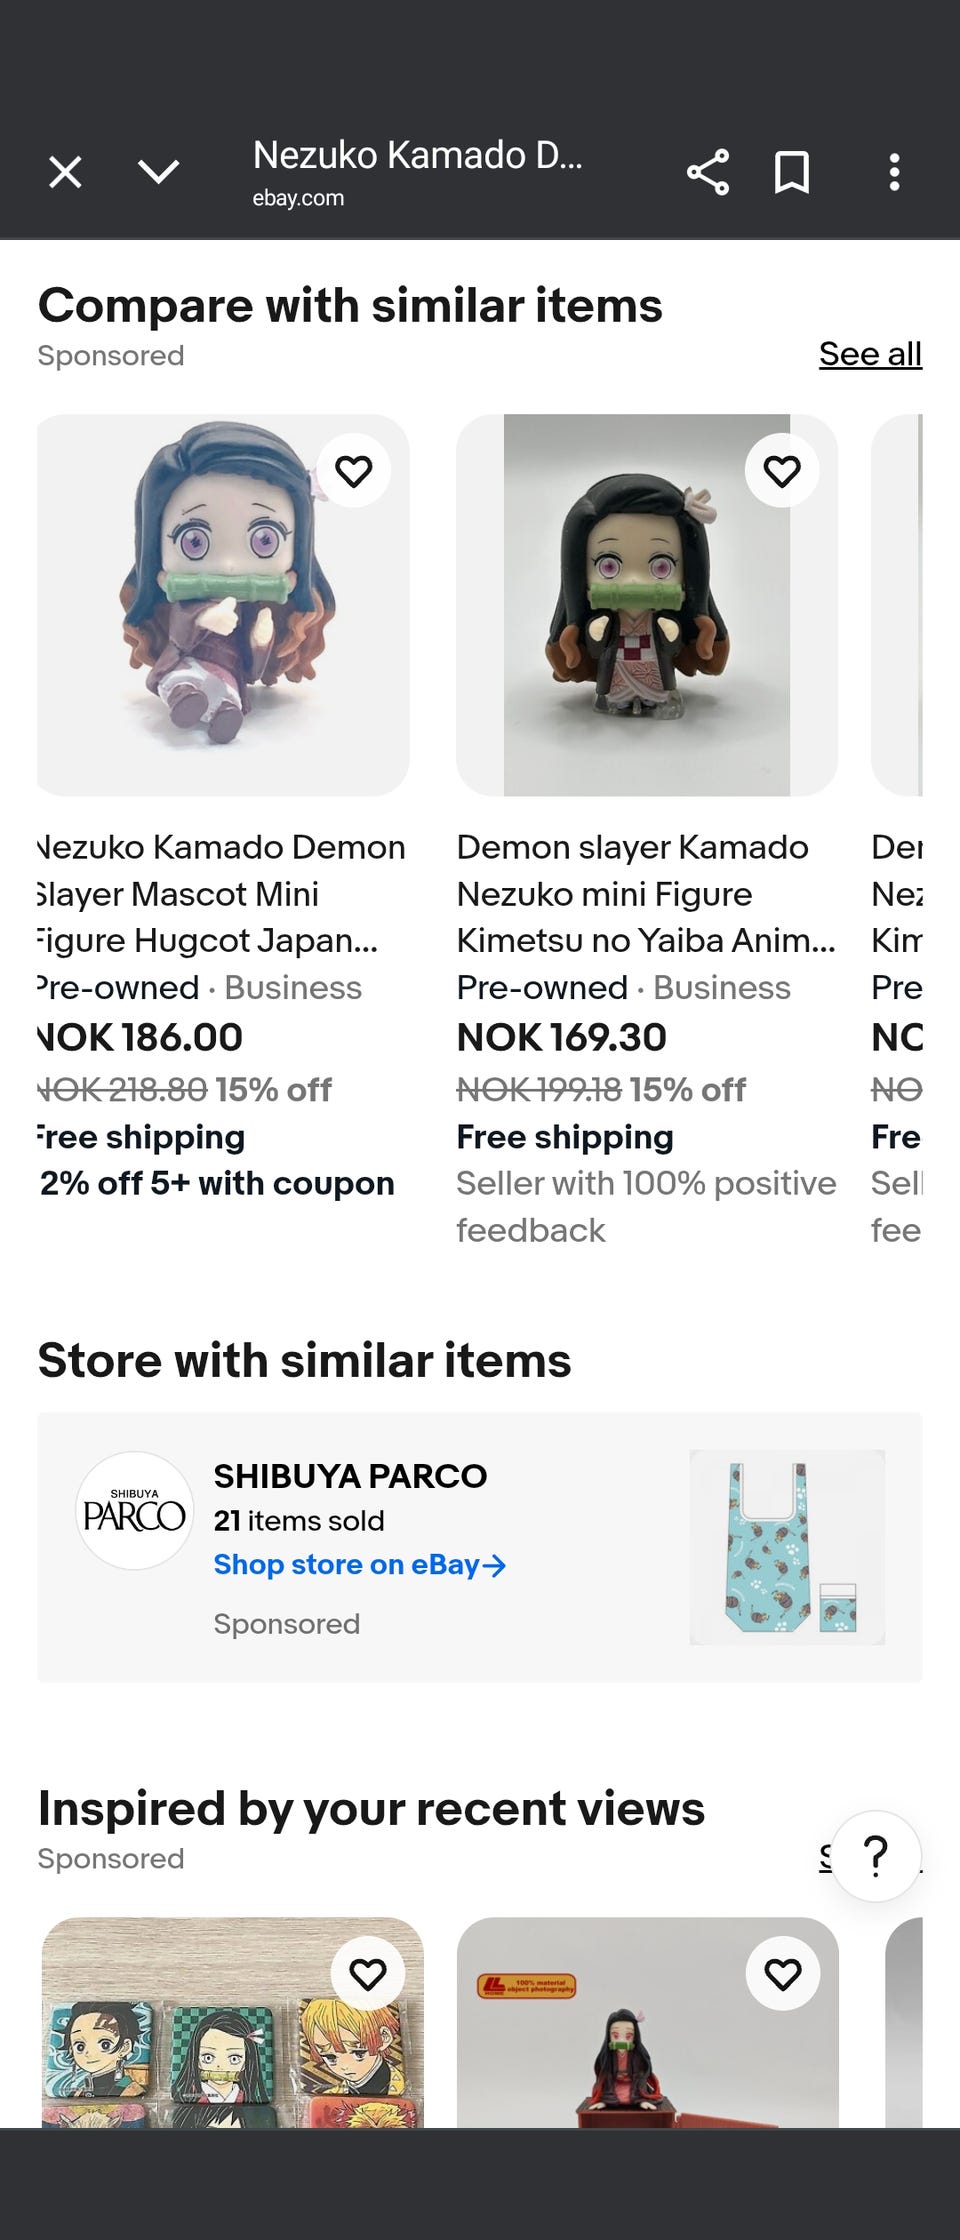Bookmark this page with the bookmark icon

pyautogui.click(x=792, y=172)
